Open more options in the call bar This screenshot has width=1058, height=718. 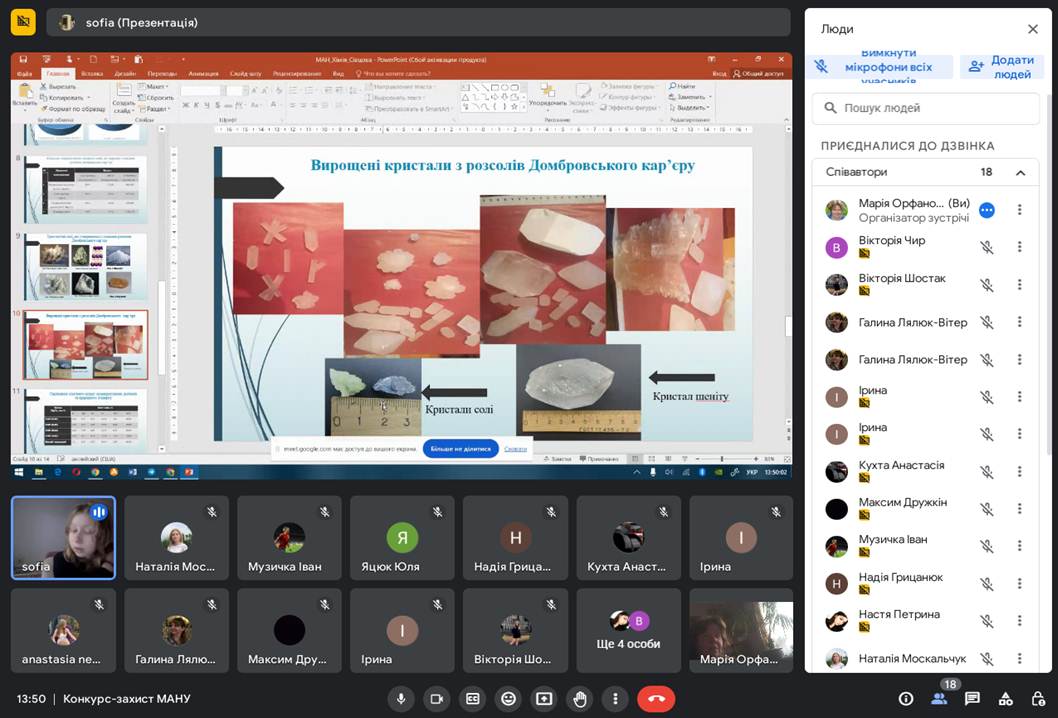(x=616, y=699)
